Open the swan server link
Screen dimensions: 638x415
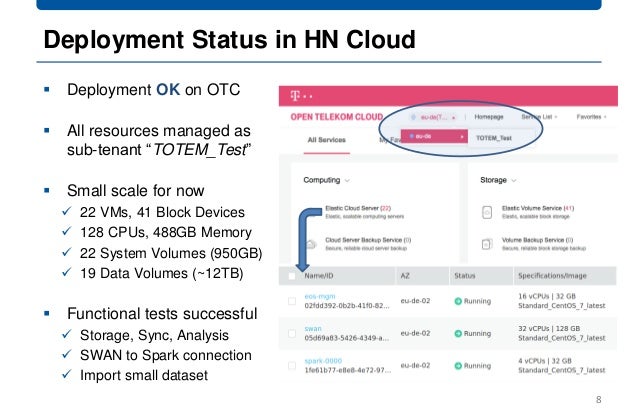tap(313, 328)
